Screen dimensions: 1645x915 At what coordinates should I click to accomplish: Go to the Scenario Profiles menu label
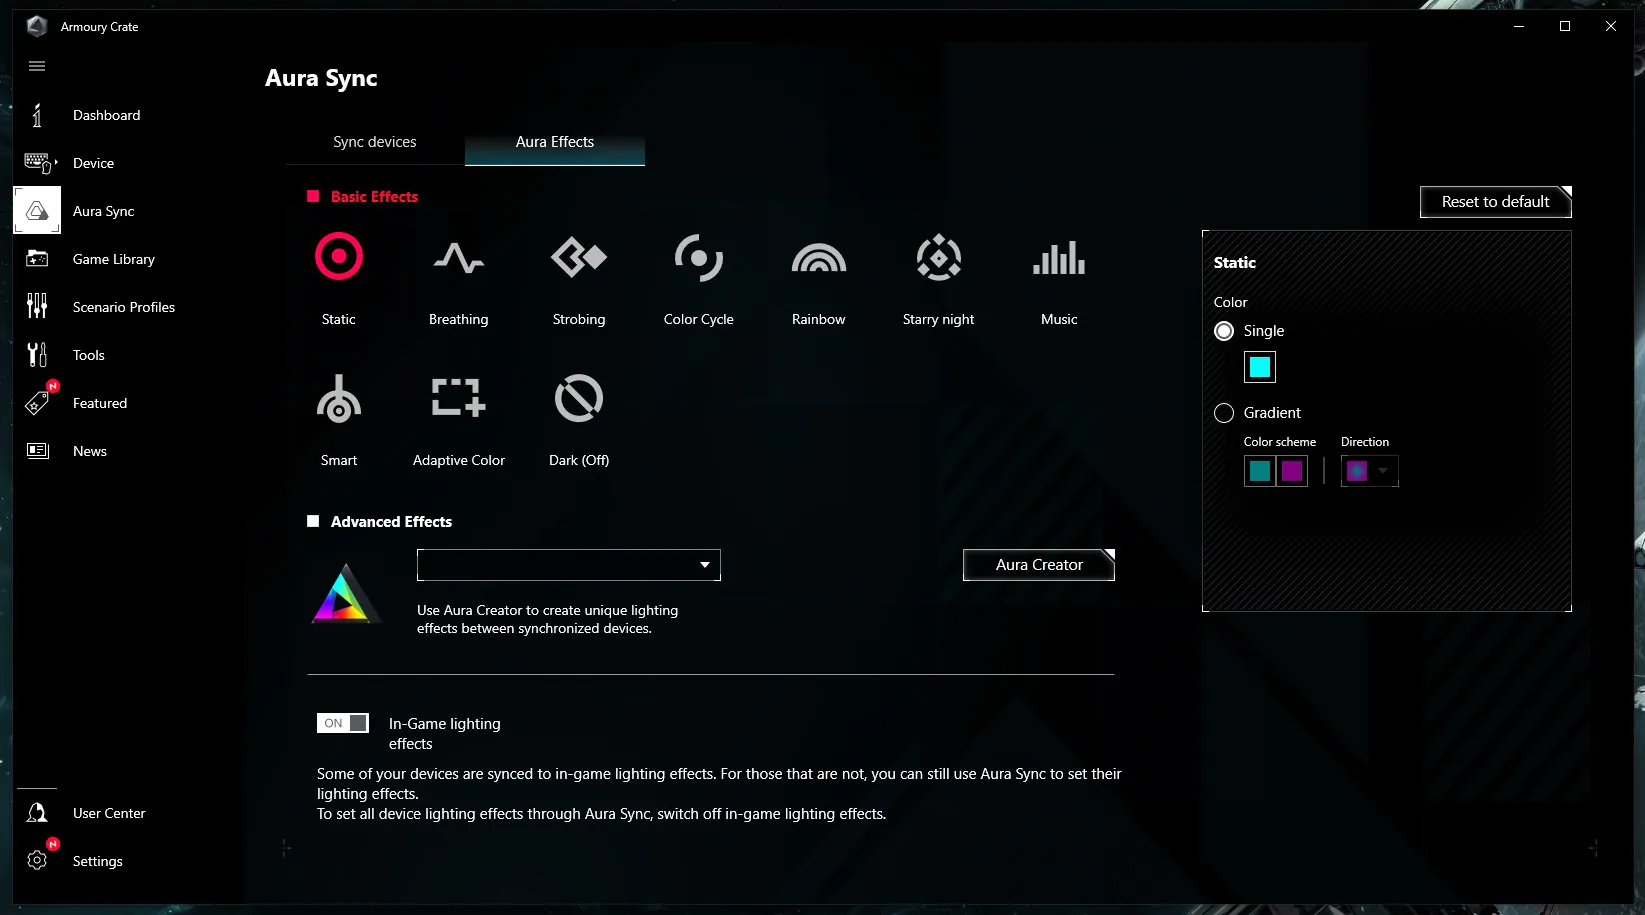pyautogui.click(x=124, y=307)
